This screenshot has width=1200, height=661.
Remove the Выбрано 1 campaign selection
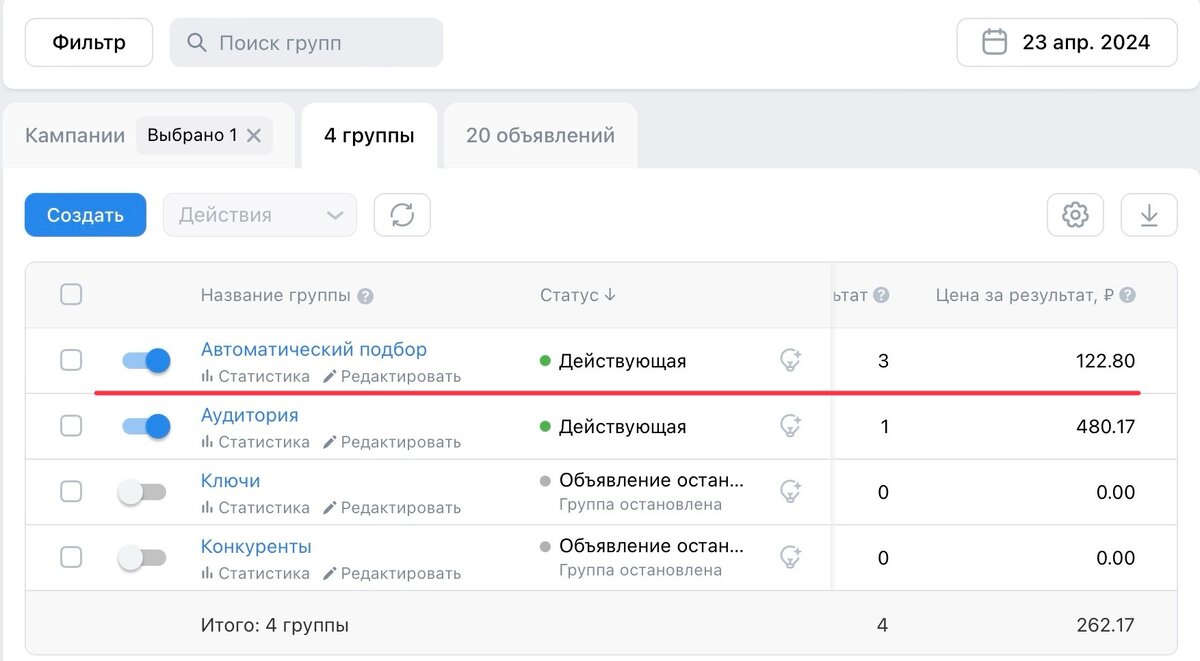click(x=254, y=136)
